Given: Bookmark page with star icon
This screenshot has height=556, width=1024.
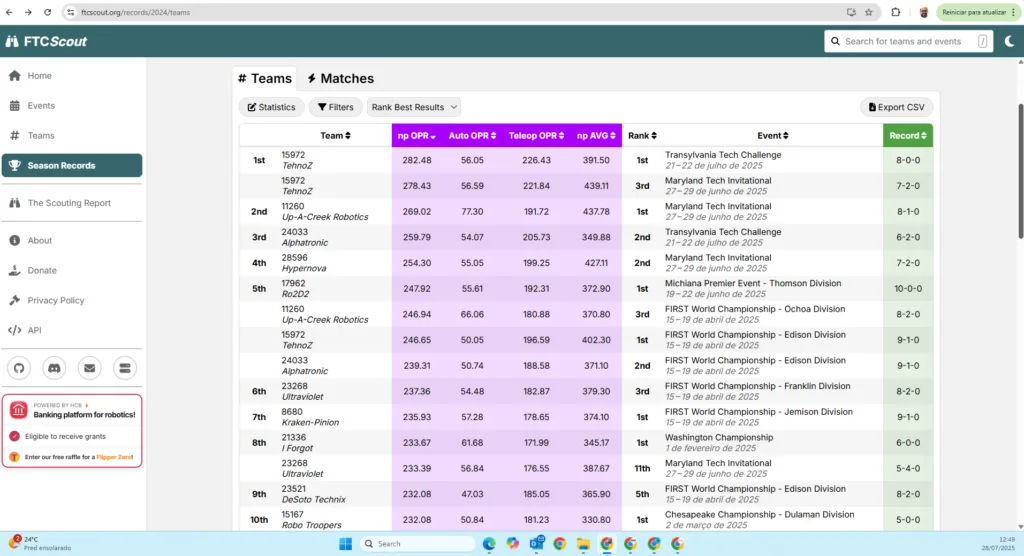Looking at the screenshot, I should (869, 12).
